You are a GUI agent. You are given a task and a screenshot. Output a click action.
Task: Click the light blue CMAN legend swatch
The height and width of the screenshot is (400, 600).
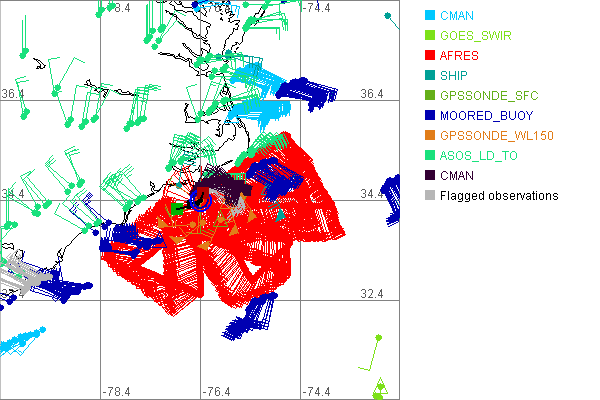tap(430, 16)
